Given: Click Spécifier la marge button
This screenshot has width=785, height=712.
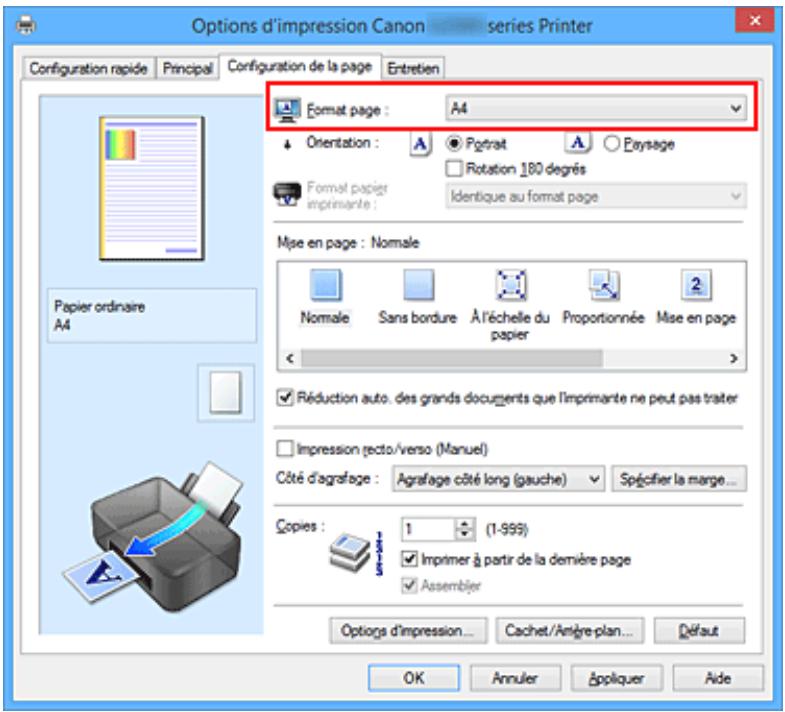Looking at the screenshot, I should click(x=678, y=479).
